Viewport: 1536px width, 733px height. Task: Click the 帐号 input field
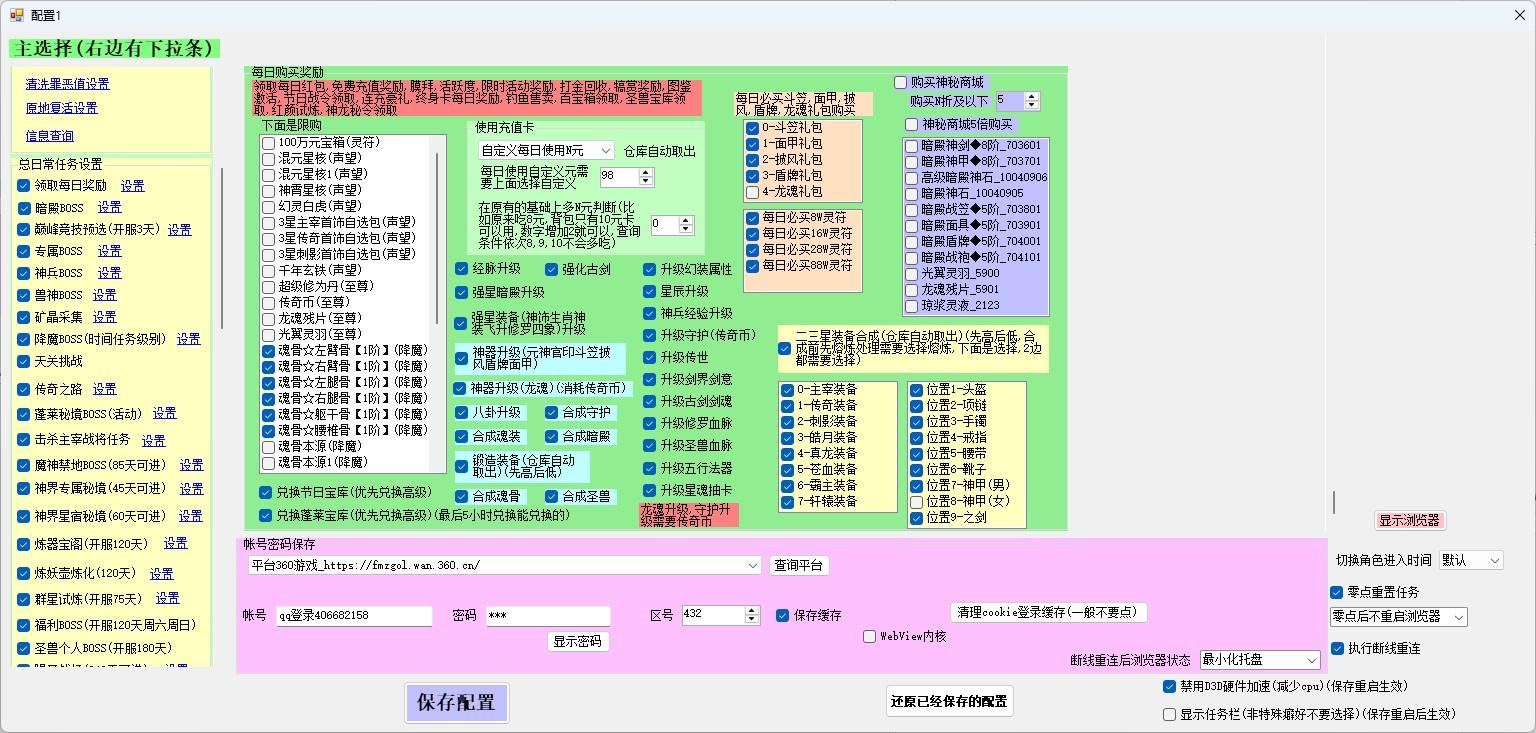pyautogui.click(x=354, y=616)
